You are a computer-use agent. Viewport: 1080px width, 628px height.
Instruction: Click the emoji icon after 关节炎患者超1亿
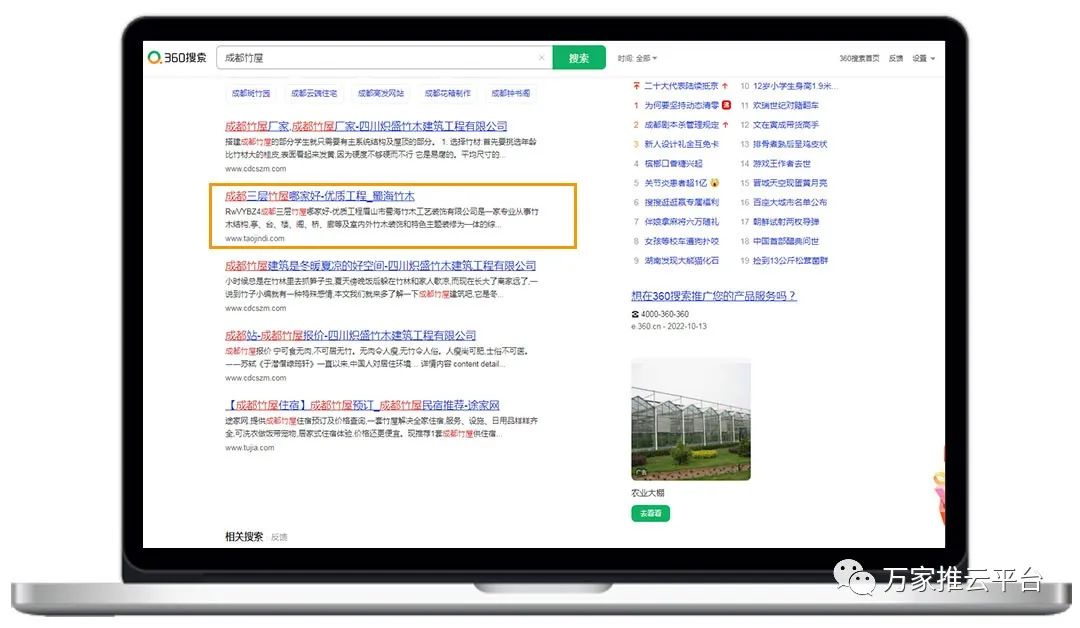(x=715, y=183)
